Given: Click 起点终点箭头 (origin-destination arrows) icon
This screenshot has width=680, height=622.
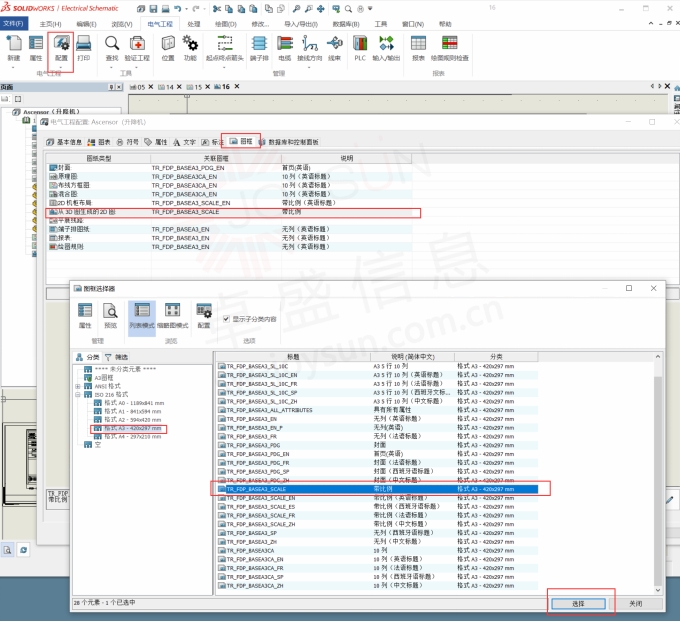Looking at the screenshot, I should [225, 48].
